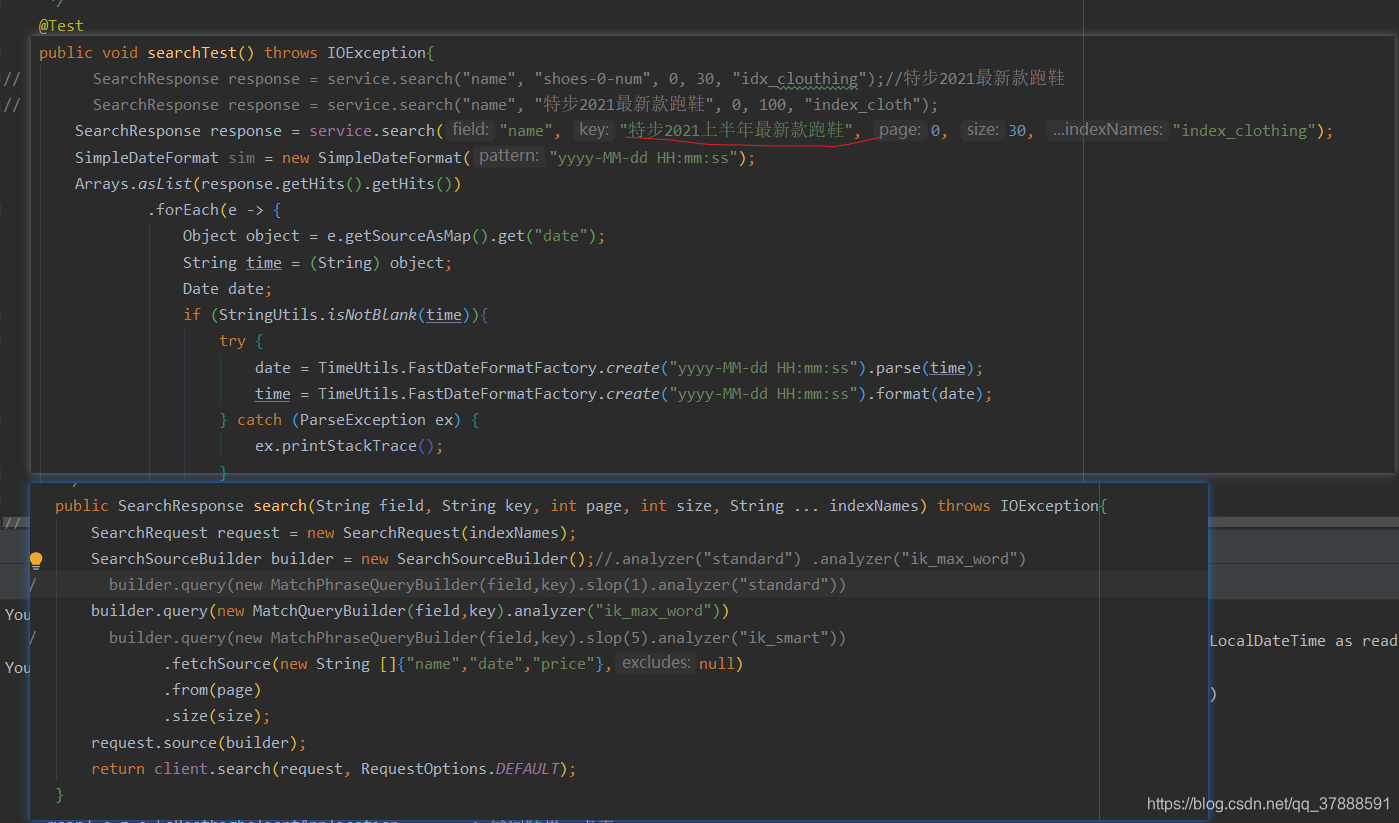Click the "pattern:" parameter hint
The height and width of the screenshot is (823, 1399).
[508, 157]
